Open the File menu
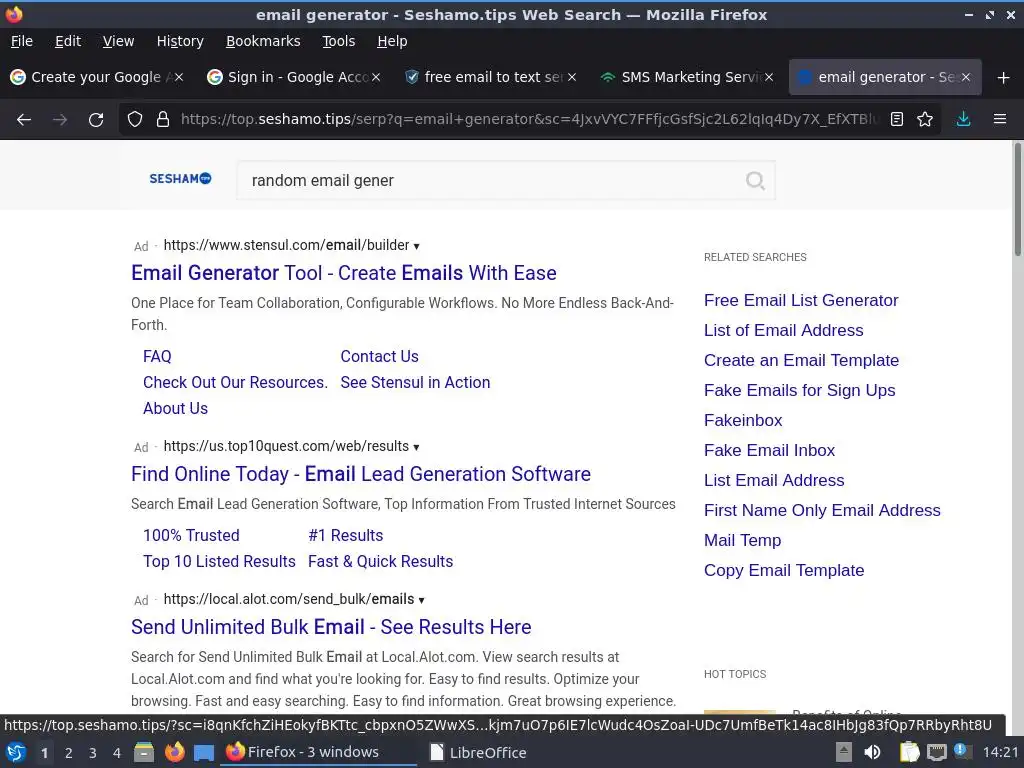Image resolution: width=1024 pixels, height=768 pixels. (22, 41)
